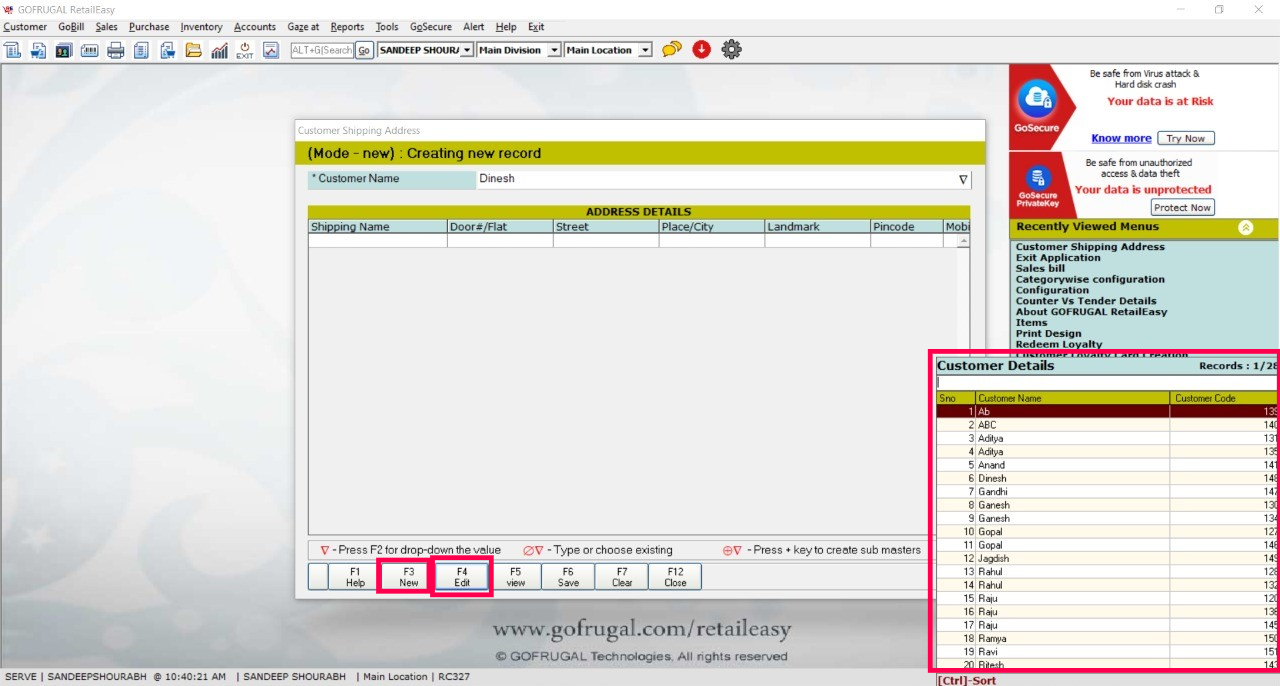The image size is (1280, 686).
Task: Click the red download arrow icon
Action: (701, 49)
